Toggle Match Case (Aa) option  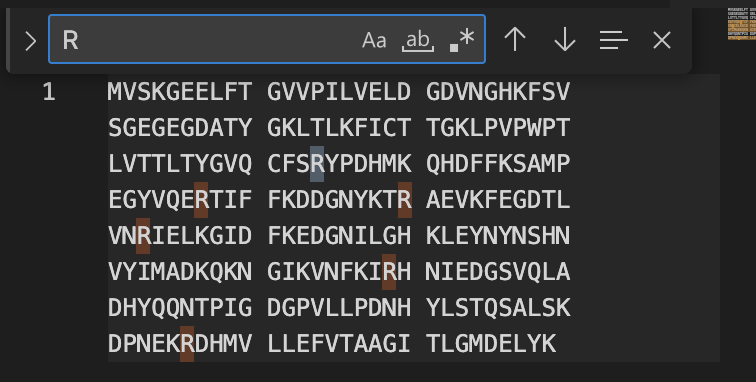374,40
